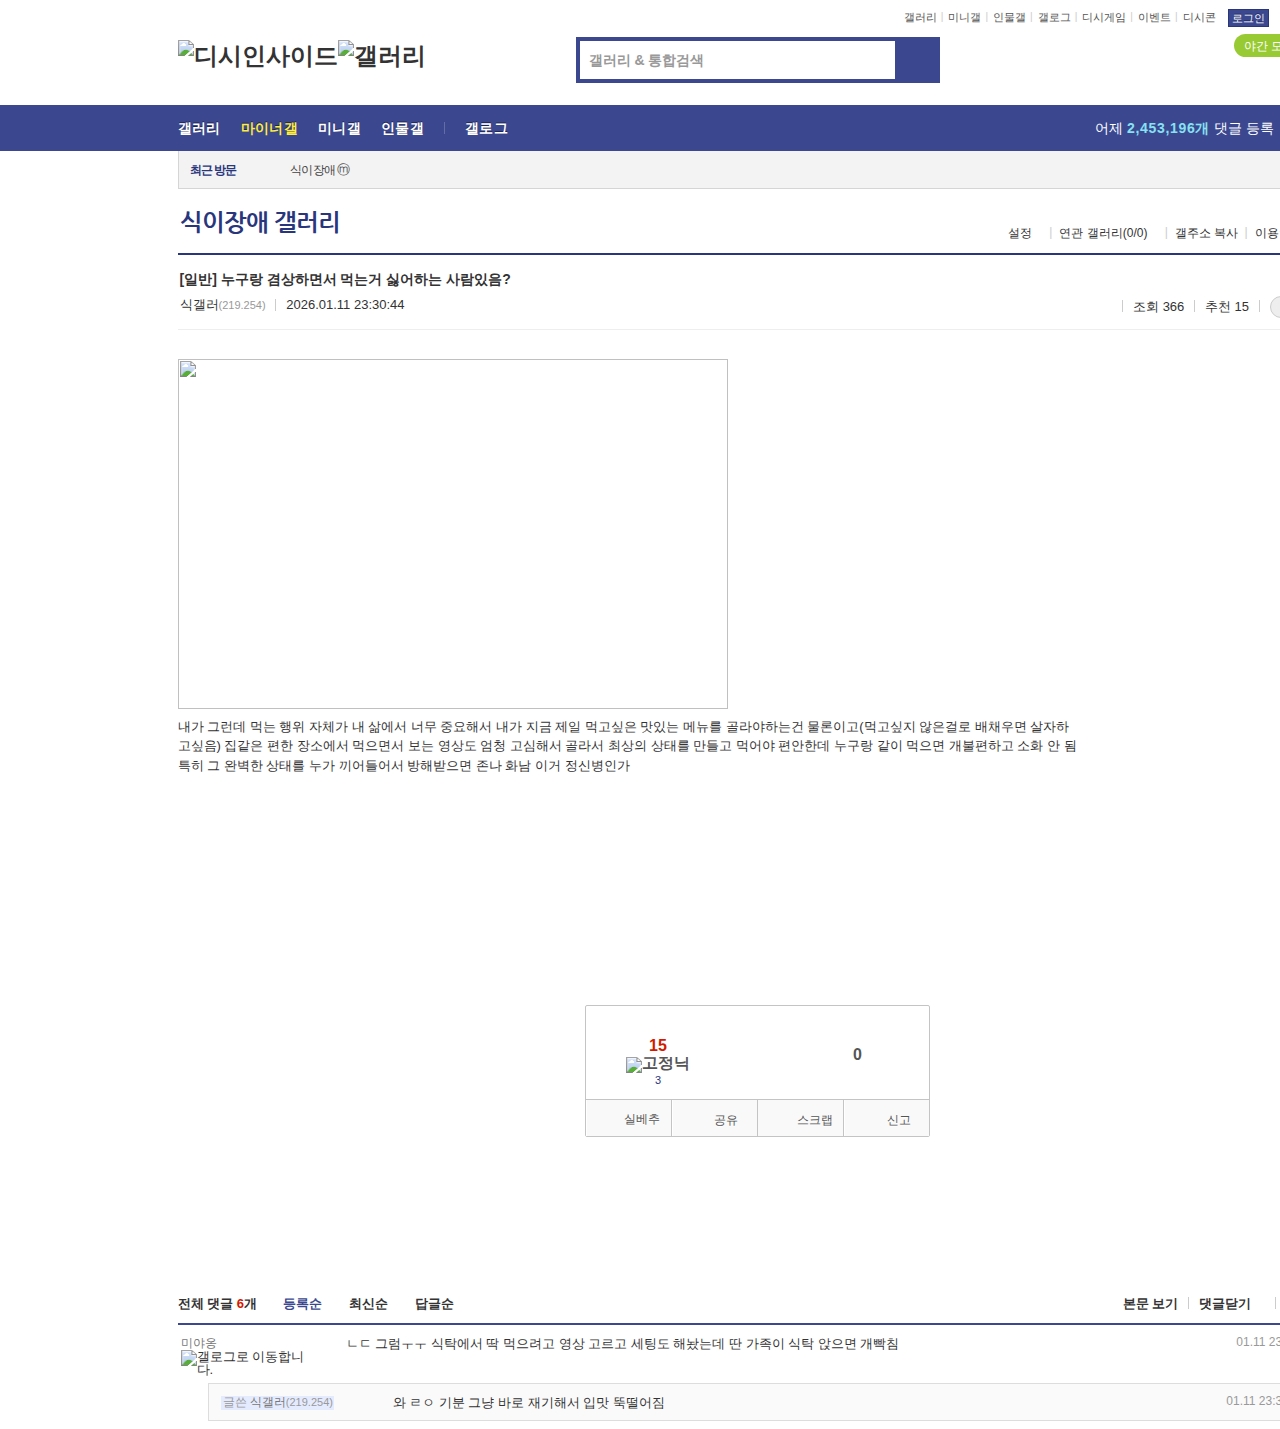Click the ⓜ icon next to 식이장애
1280x1429 pixels.
pyautogui.click(x=344, y=170)
